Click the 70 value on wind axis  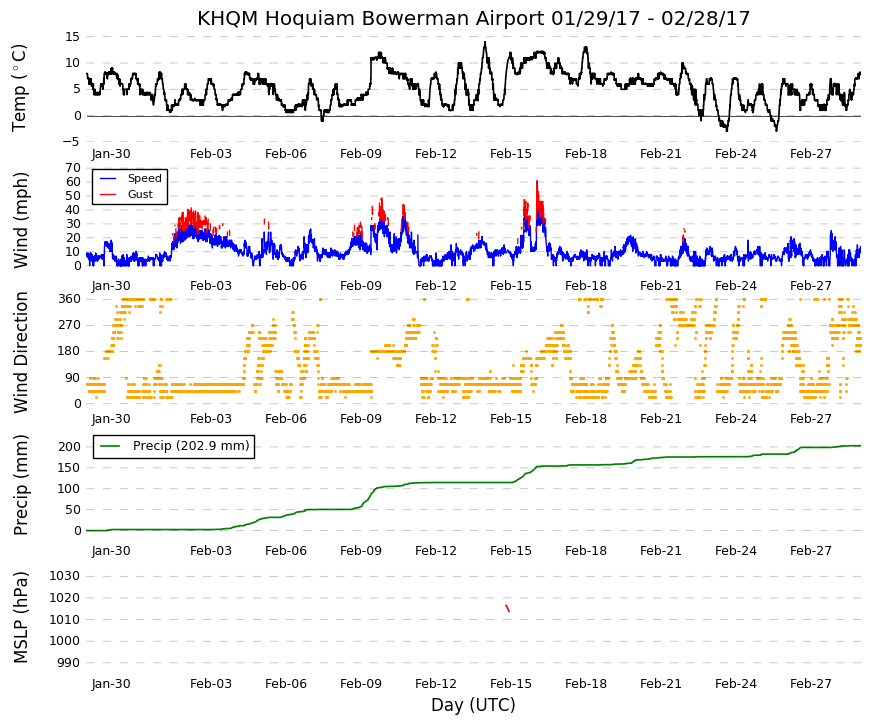(x=73, y=168)
